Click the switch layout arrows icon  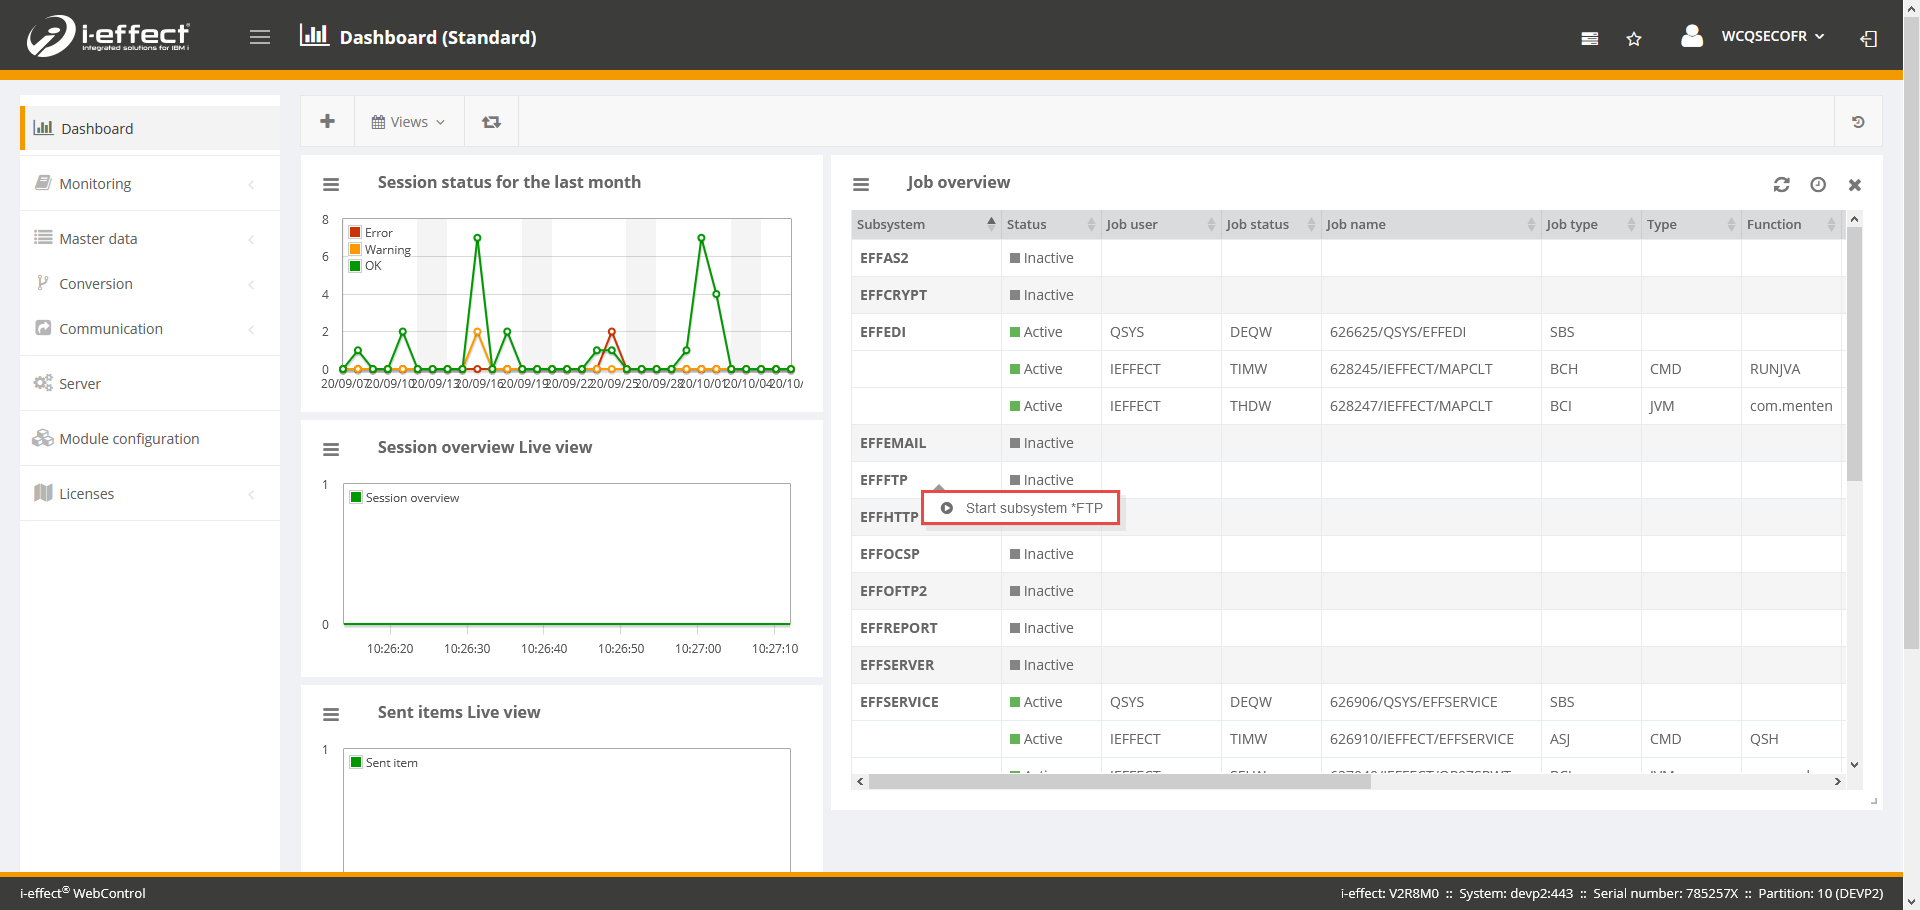click(x=491, y=122)
